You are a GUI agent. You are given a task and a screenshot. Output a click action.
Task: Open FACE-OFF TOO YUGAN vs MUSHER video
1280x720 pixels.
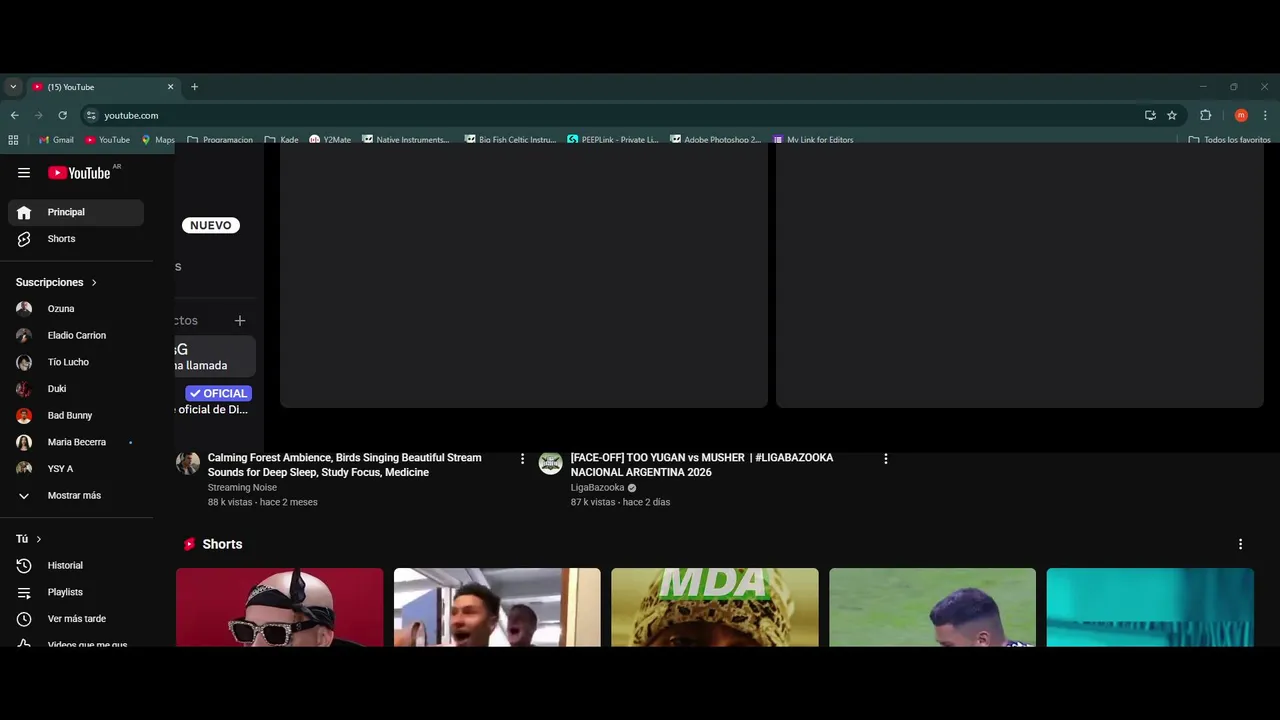tap(702, 465)
